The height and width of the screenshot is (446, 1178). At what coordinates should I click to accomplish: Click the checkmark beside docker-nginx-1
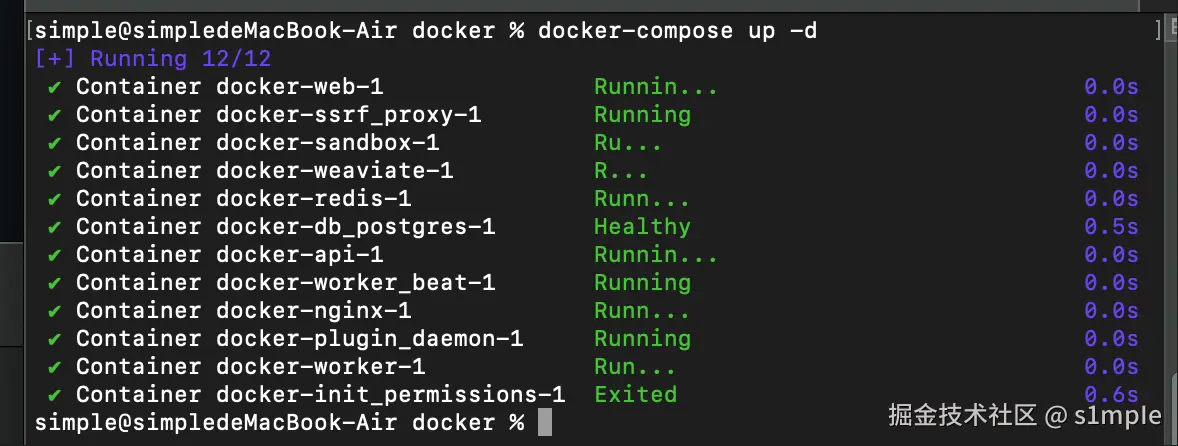55,311
